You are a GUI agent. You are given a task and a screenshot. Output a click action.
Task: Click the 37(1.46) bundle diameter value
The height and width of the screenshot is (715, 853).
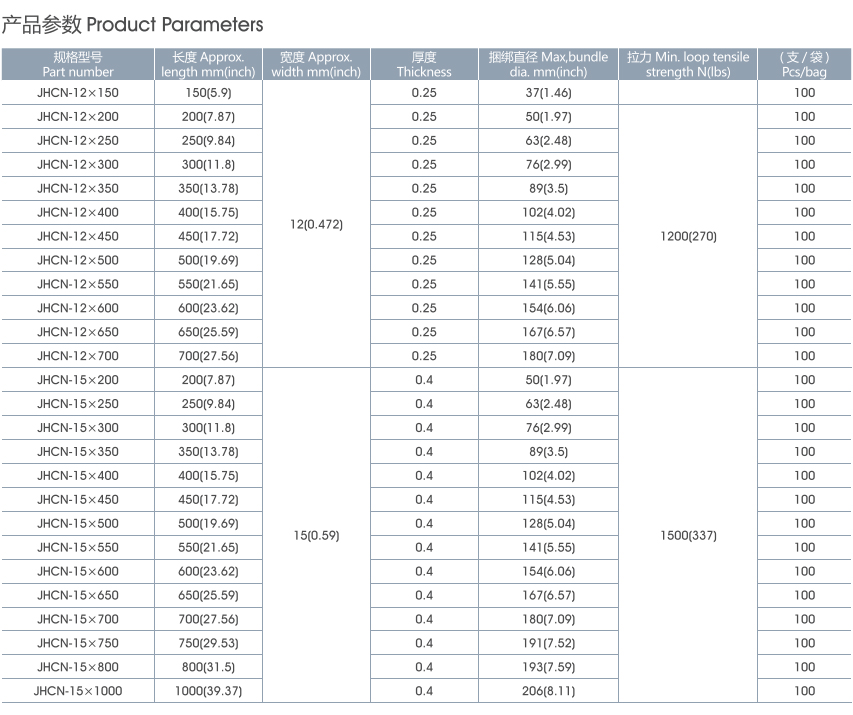click(548, 93)
